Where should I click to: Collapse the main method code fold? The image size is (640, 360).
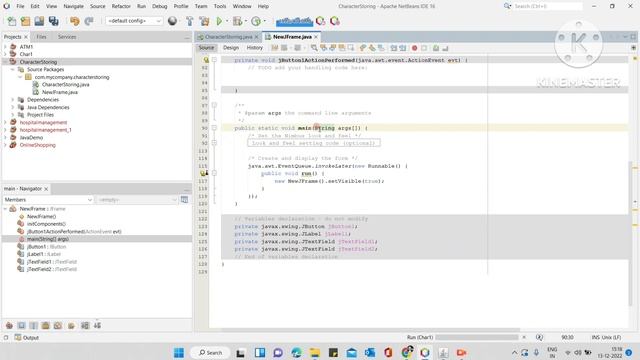click(214, 128)
